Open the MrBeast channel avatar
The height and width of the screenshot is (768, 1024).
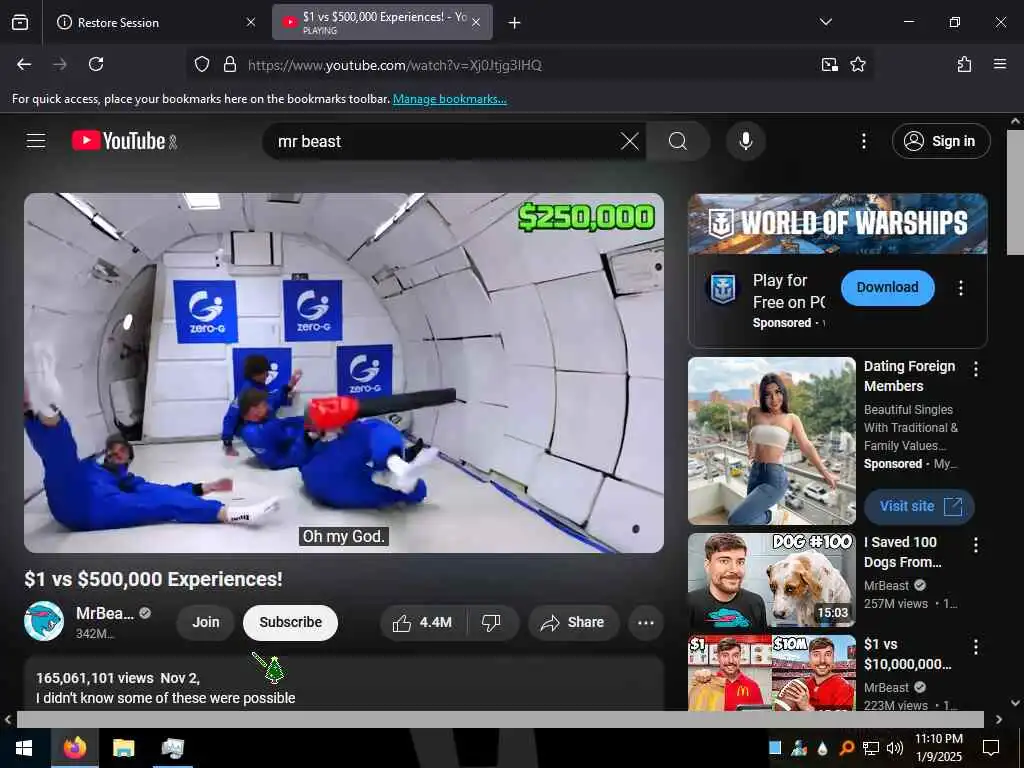(x=44, y=621)
